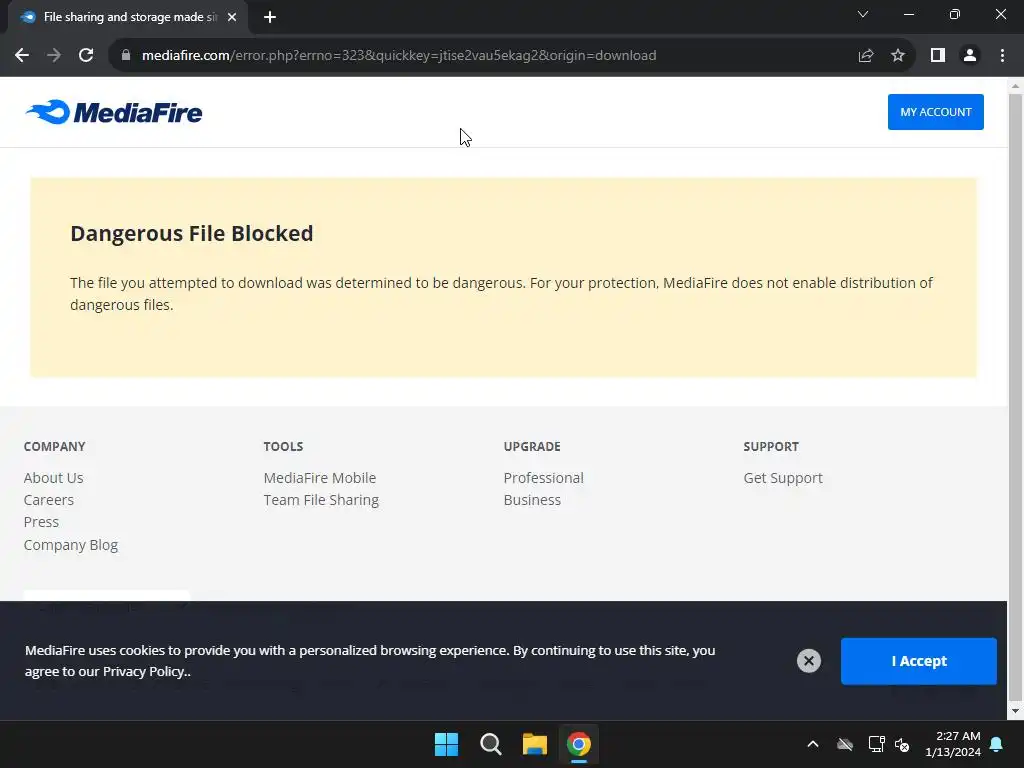This screenshot has width=1024, height=768.
Task: Open the network tray icon
Action: pos(876,744)
